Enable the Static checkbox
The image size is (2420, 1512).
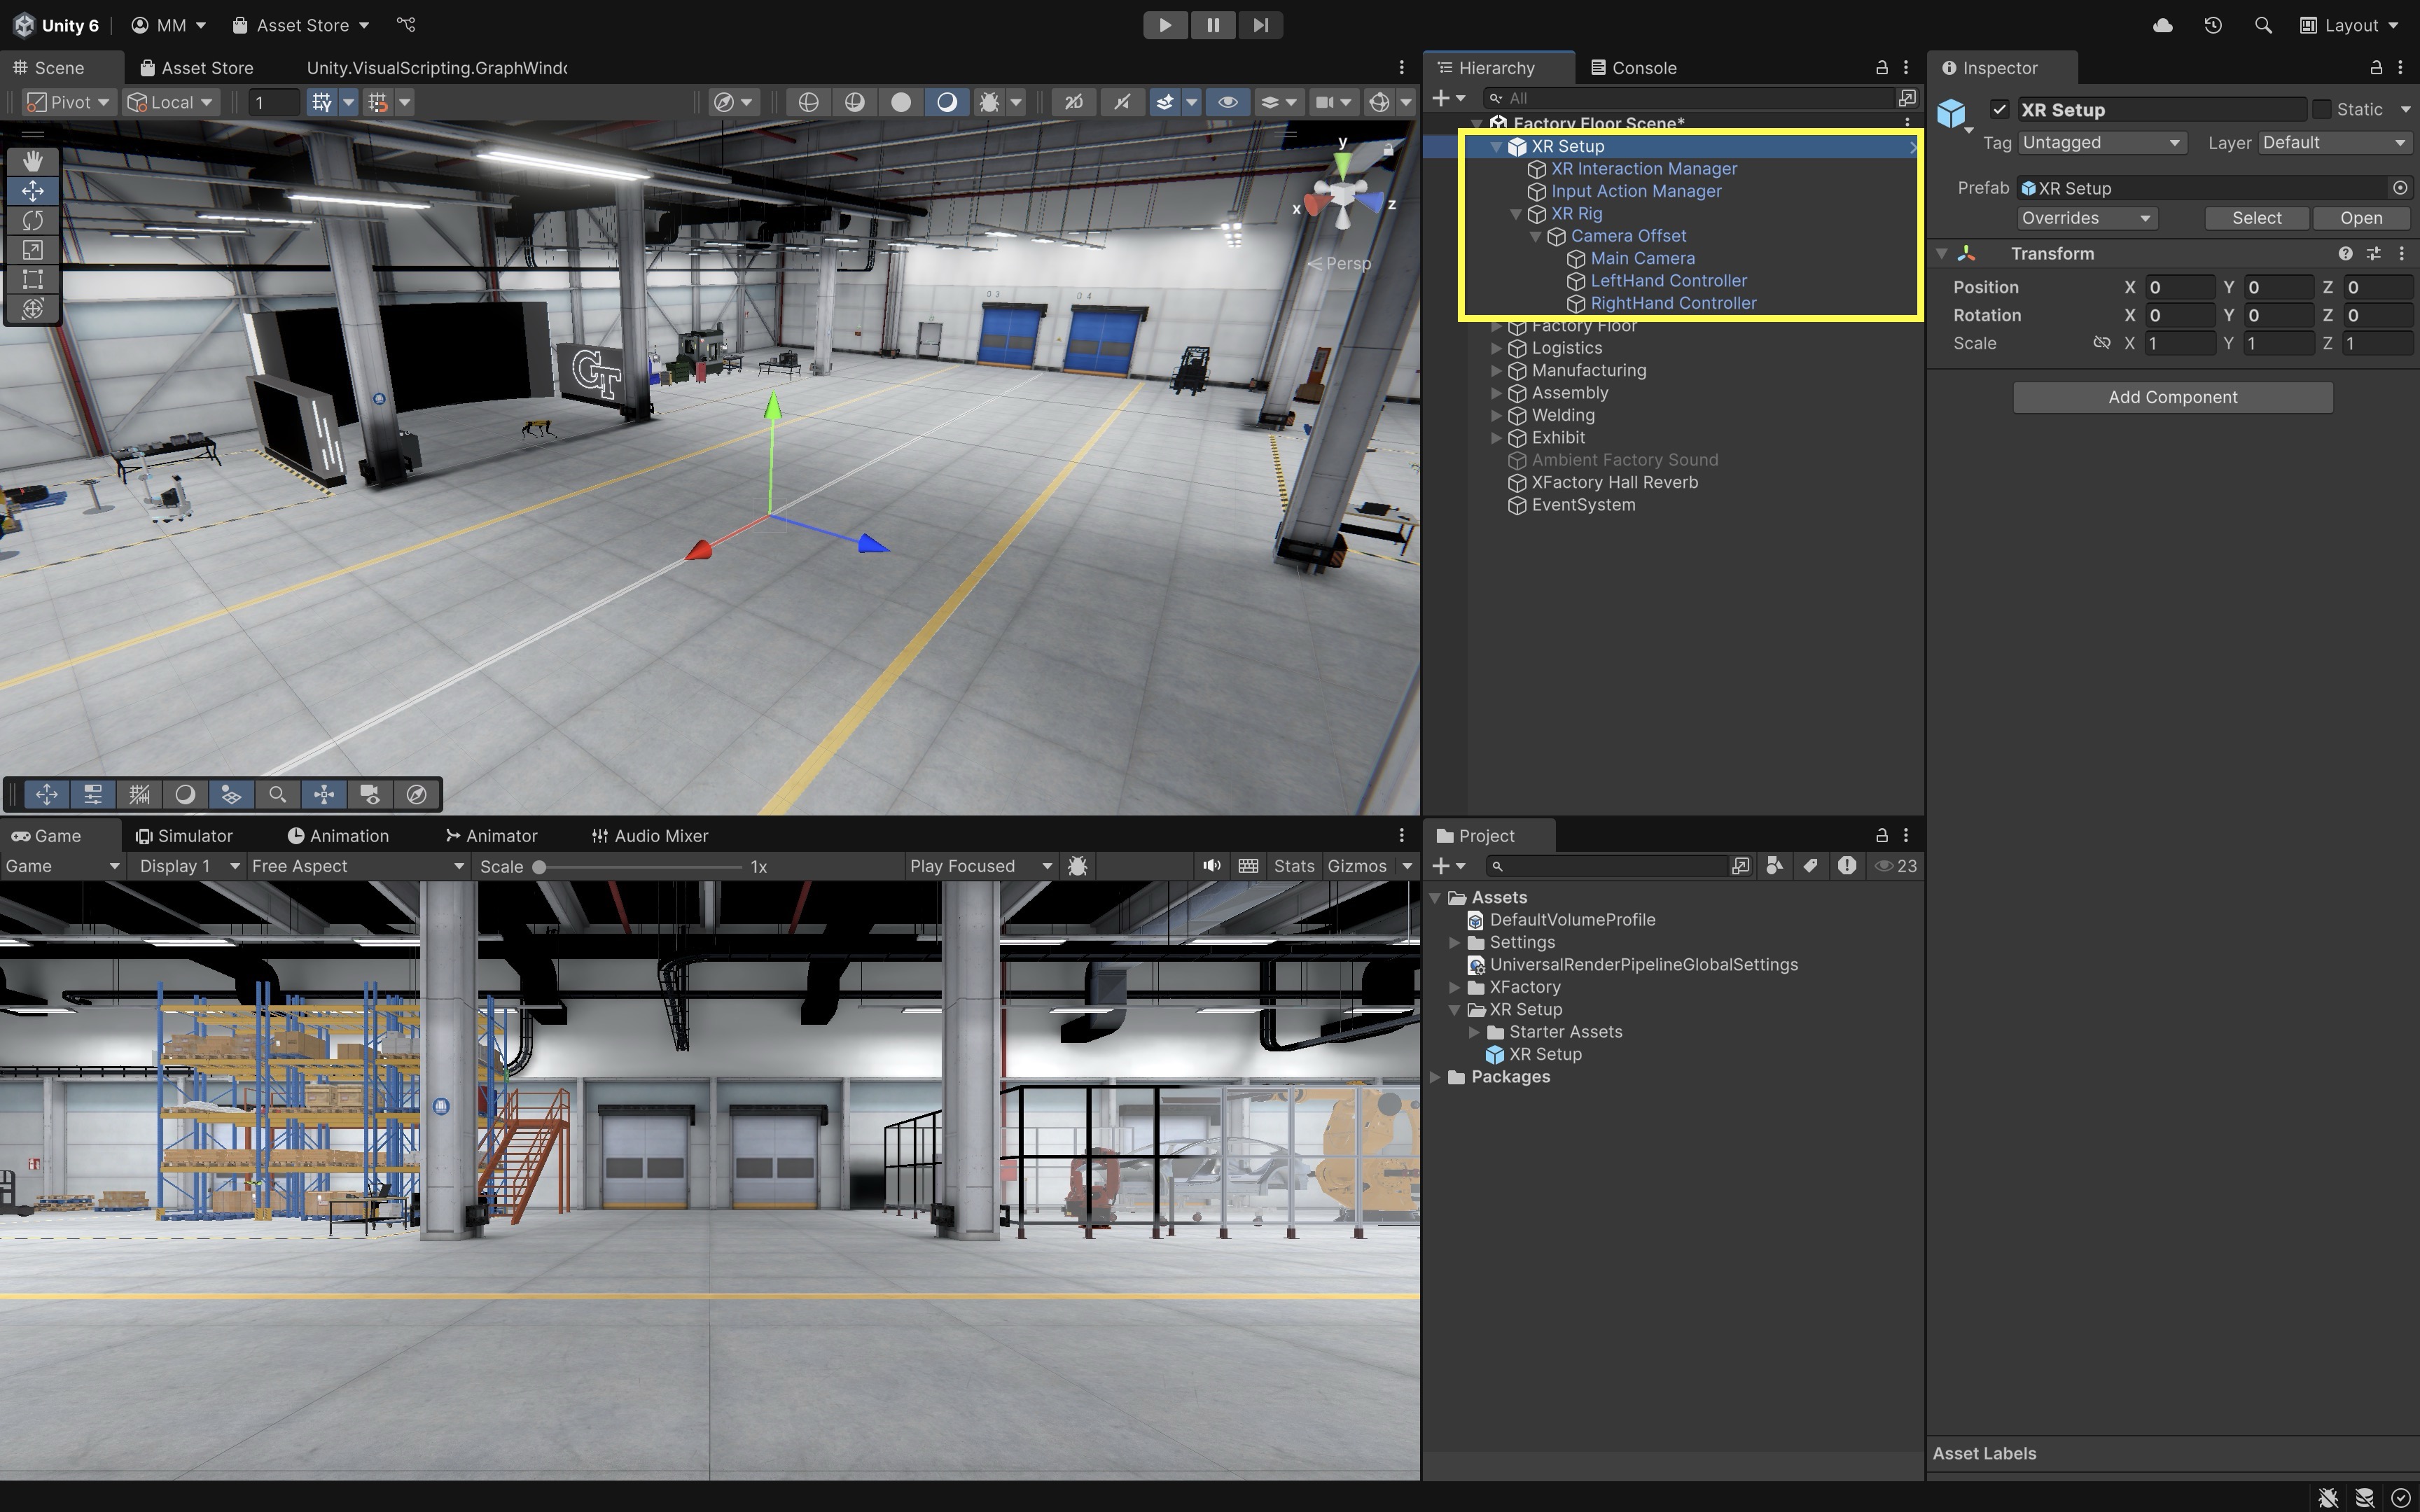(2322, 109)
